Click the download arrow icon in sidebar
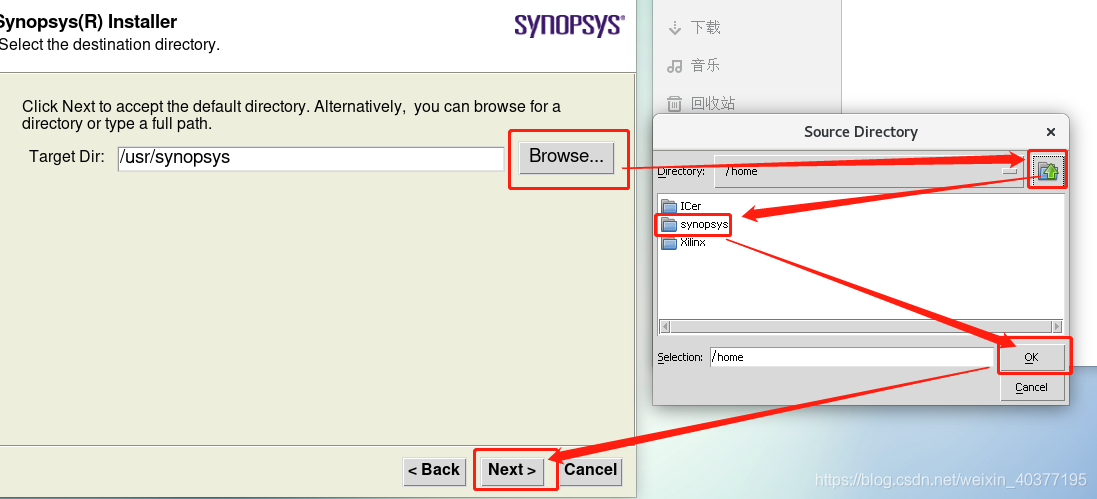The image size is (1097, 499). point(674,28)
